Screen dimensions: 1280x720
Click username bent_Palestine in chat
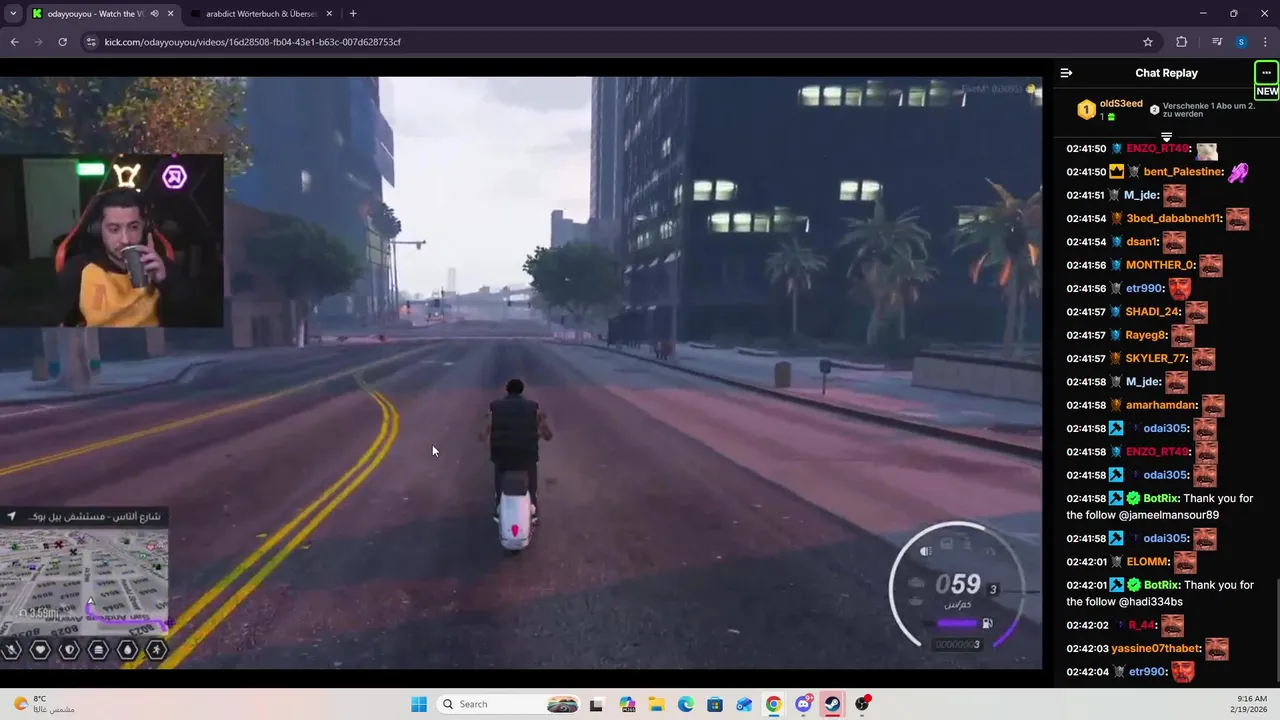pos(1183,172)
